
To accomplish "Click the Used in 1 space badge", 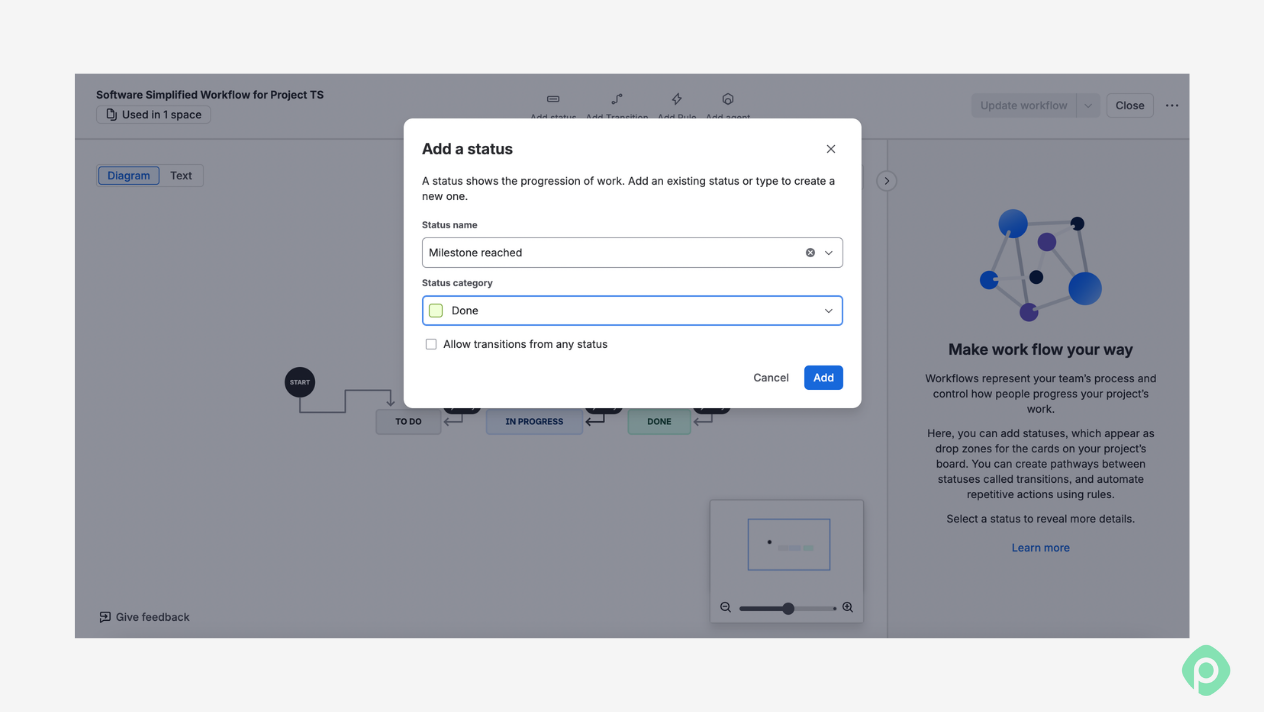I will pos(154,115).
